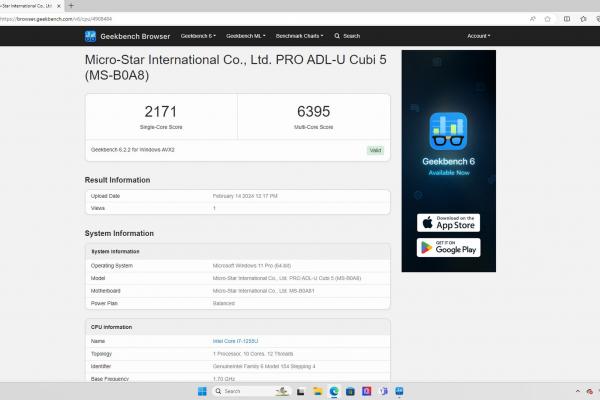Switch to Microsoft Edge in taskbar
Screen dimensions: 600x400
334,391
